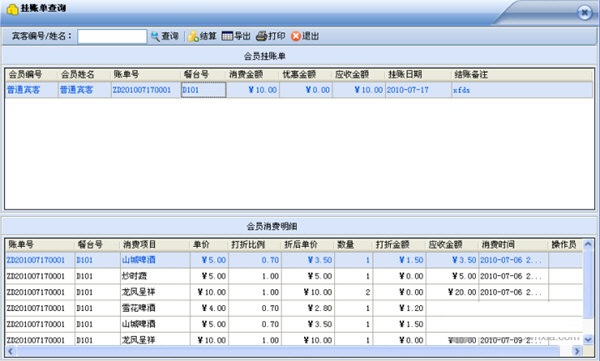Sort by 会员姓名 column header

tap(84, 75)
